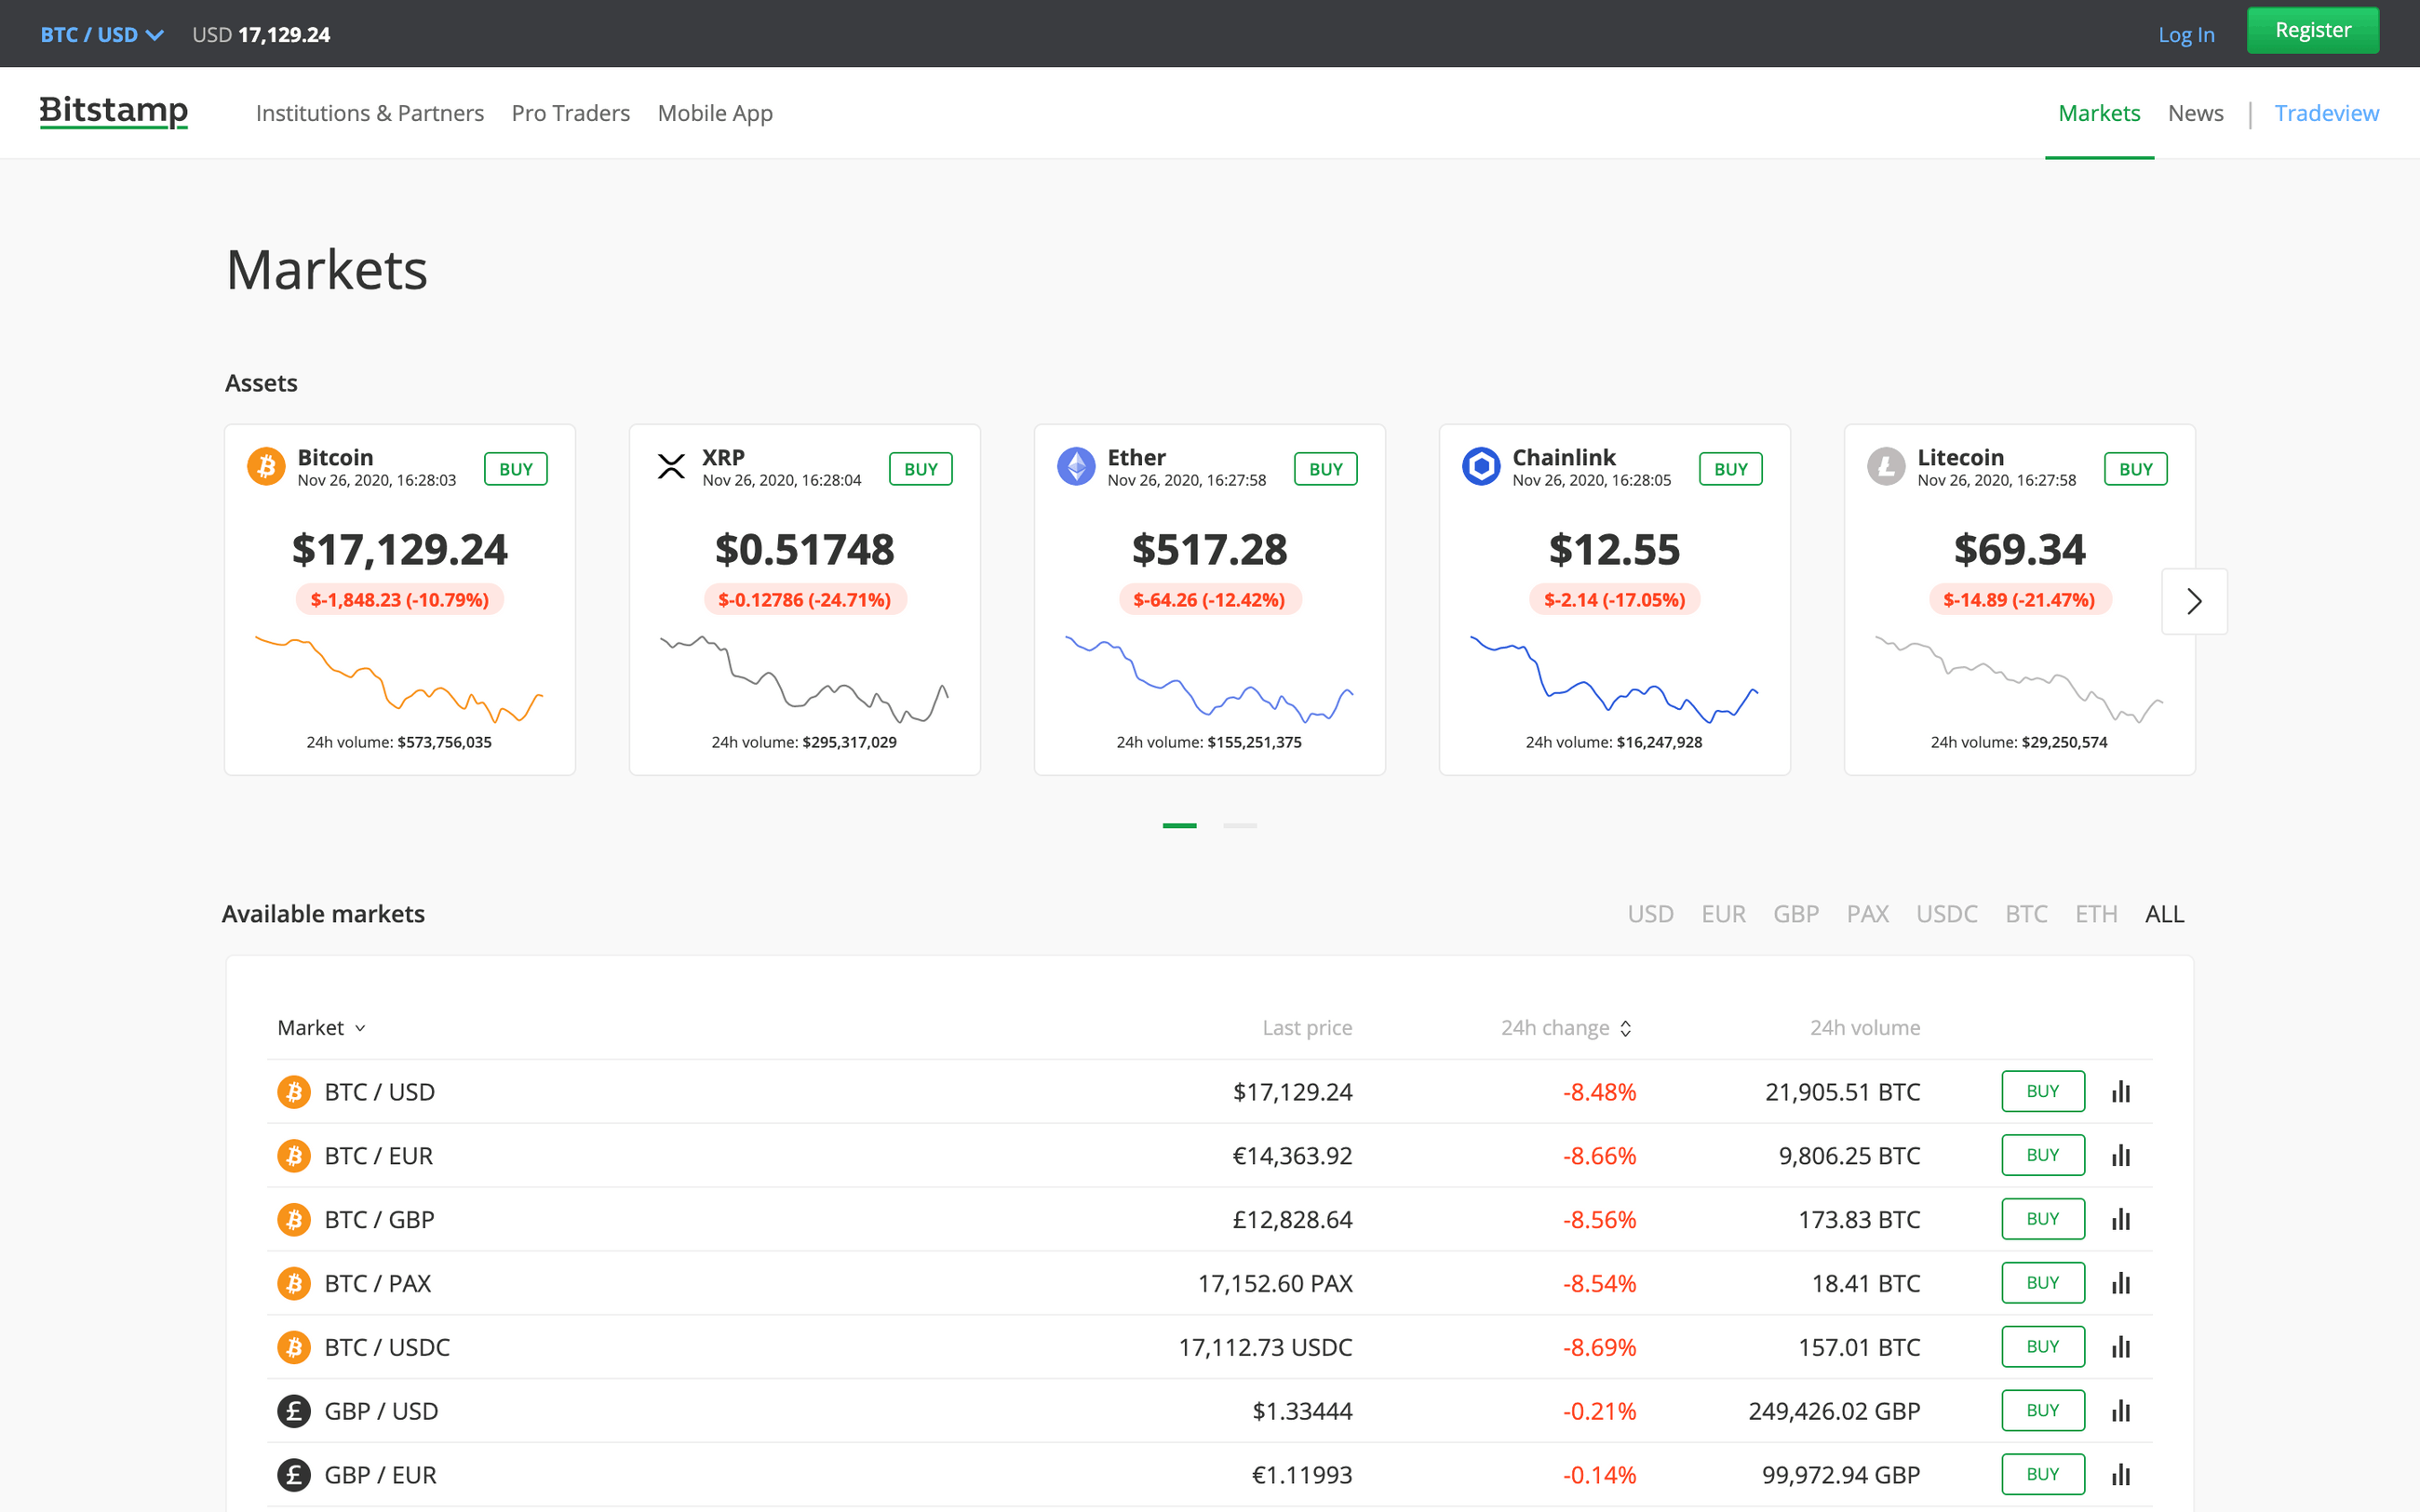
Task: Go to the News tab
Action: tap(2195, 113)
